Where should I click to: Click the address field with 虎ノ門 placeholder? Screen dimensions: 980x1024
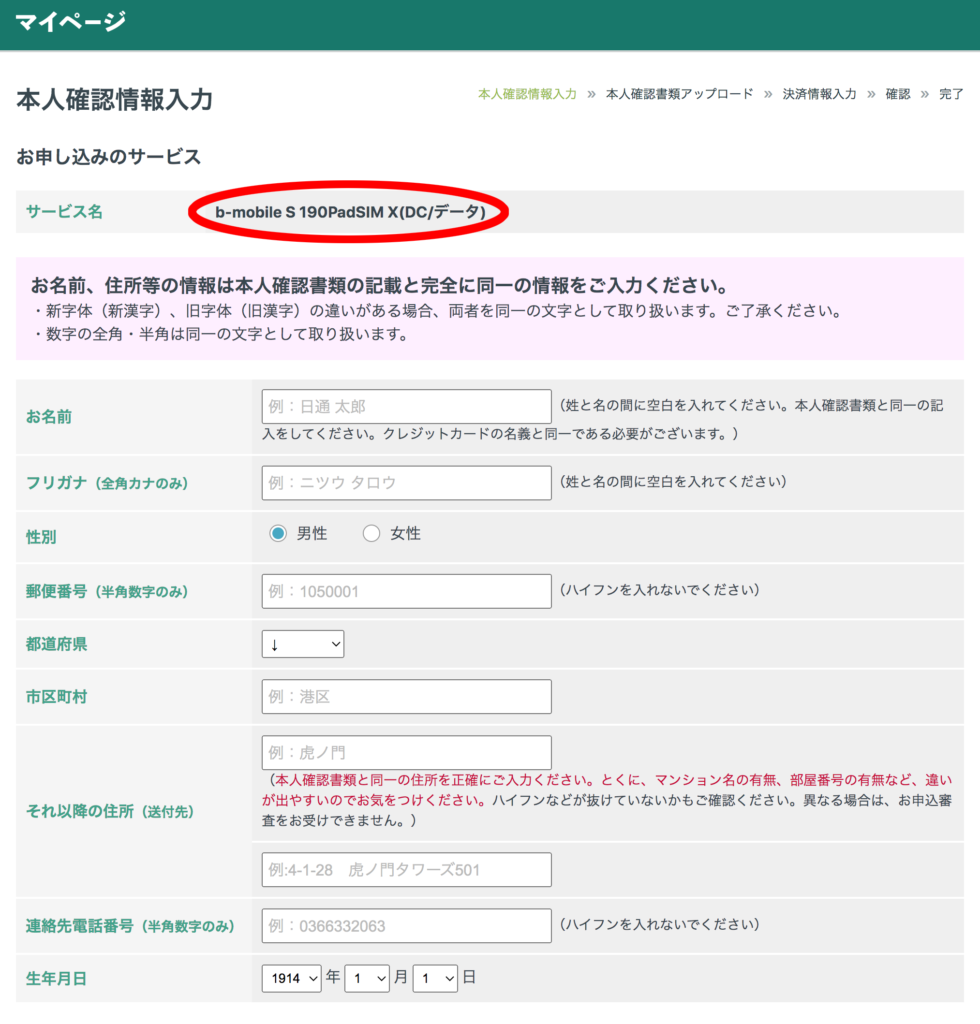coord(406,753)
